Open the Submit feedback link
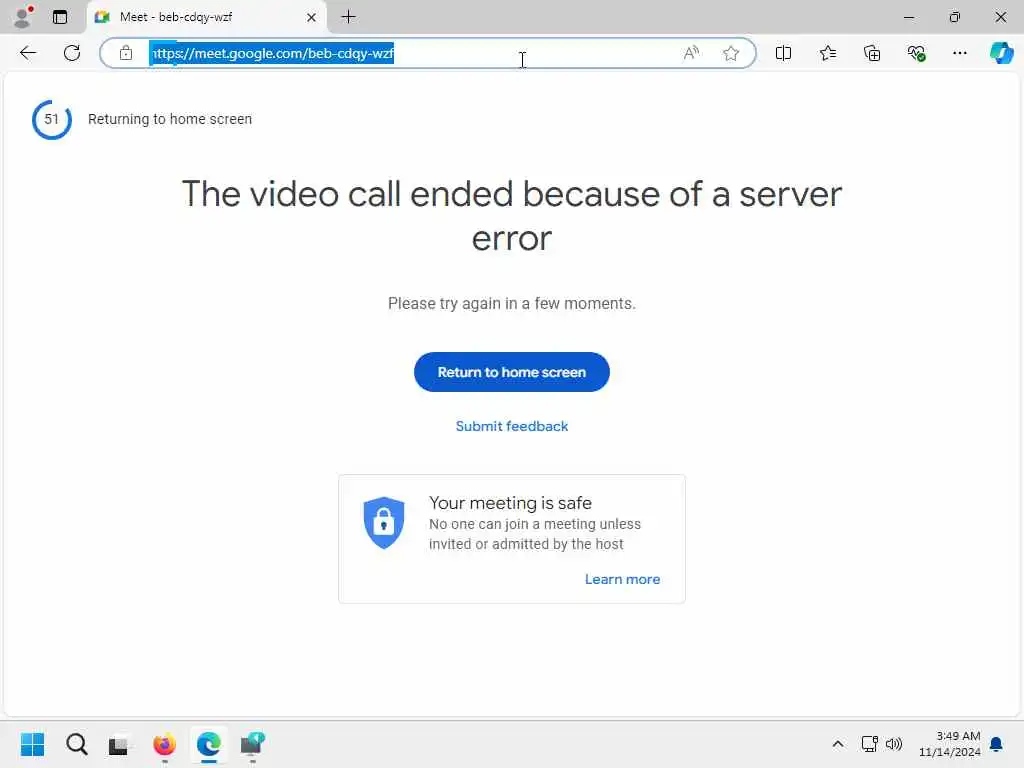1024x768 pixels. (511, 426)
